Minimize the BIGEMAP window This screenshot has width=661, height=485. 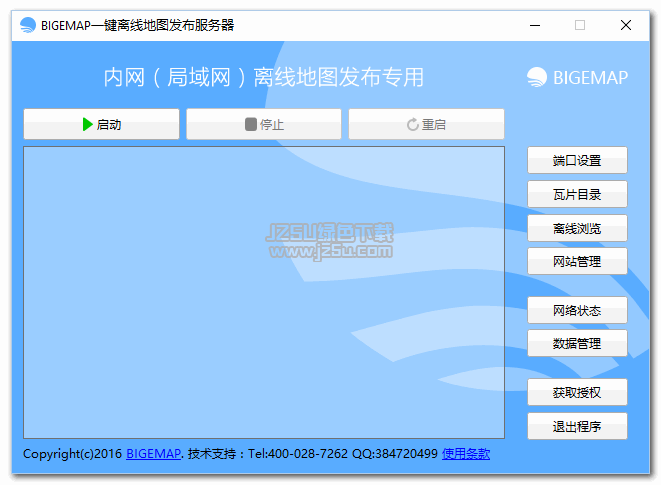pyautogui.click(x=535, y=25)
